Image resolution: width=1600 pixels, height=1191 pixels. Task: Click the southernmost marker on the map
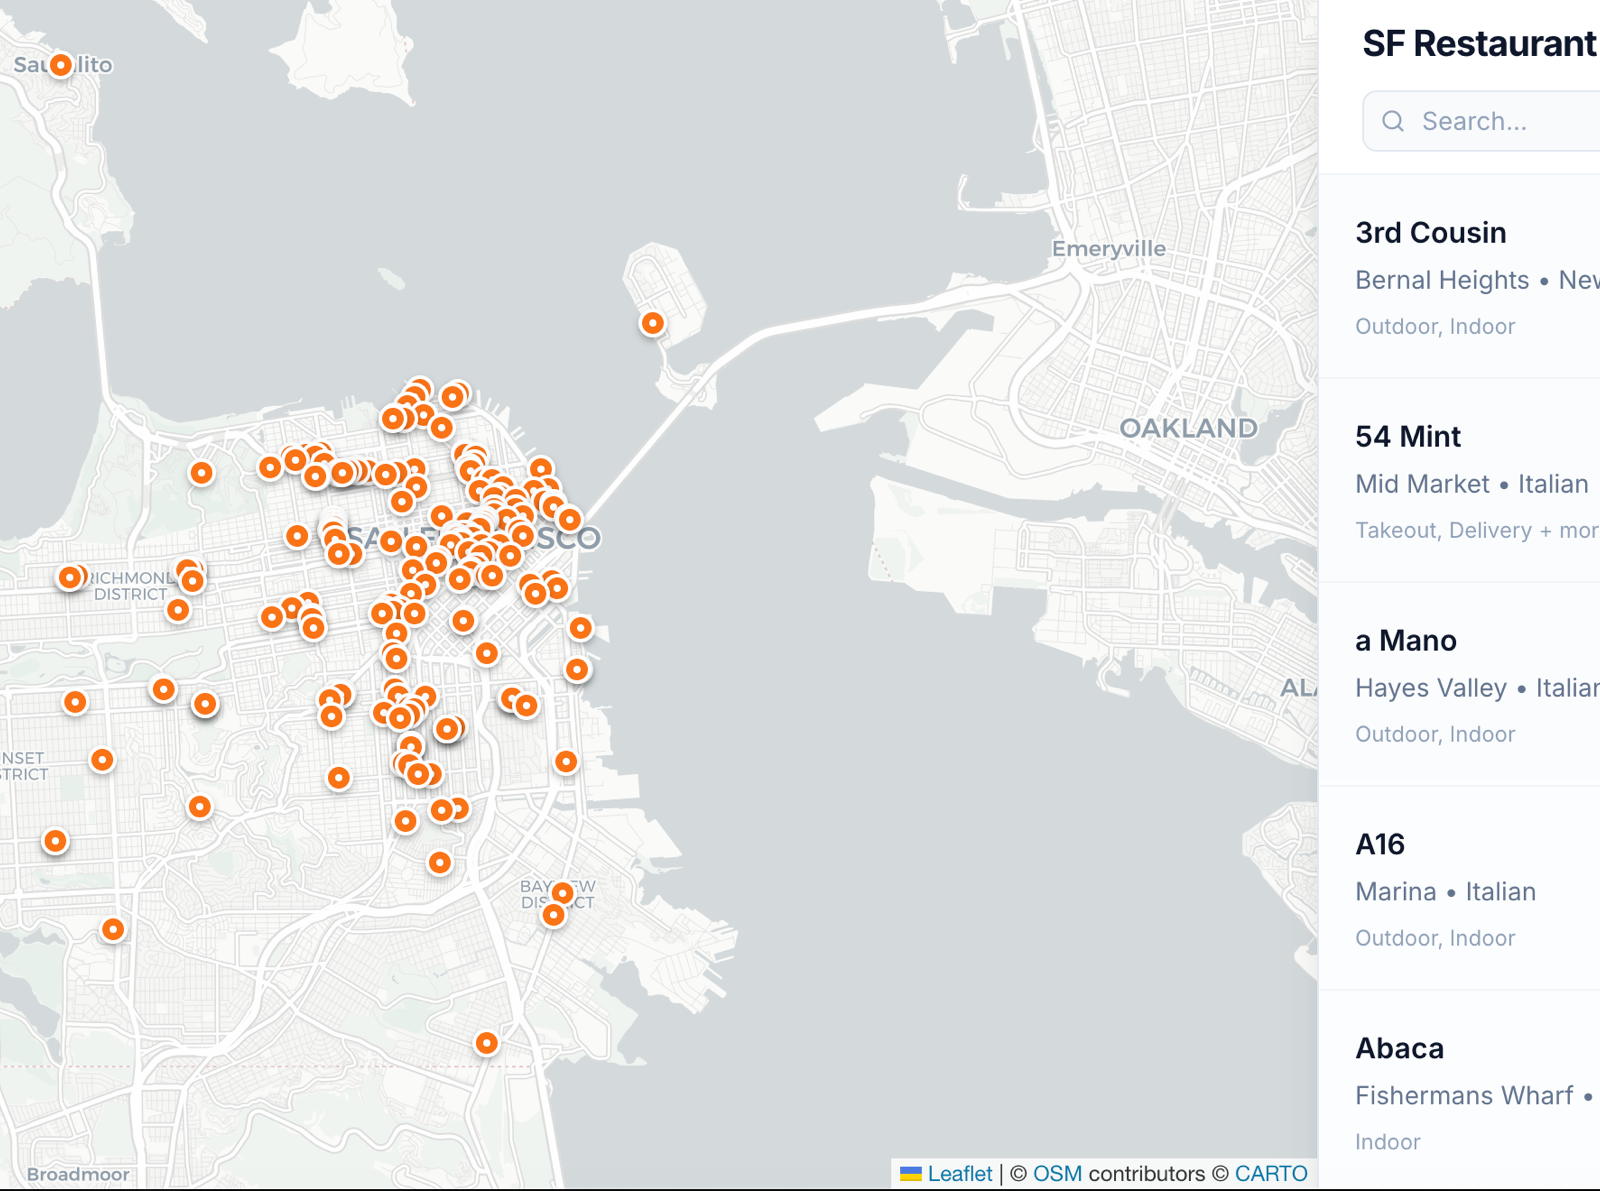point(486,1043)
